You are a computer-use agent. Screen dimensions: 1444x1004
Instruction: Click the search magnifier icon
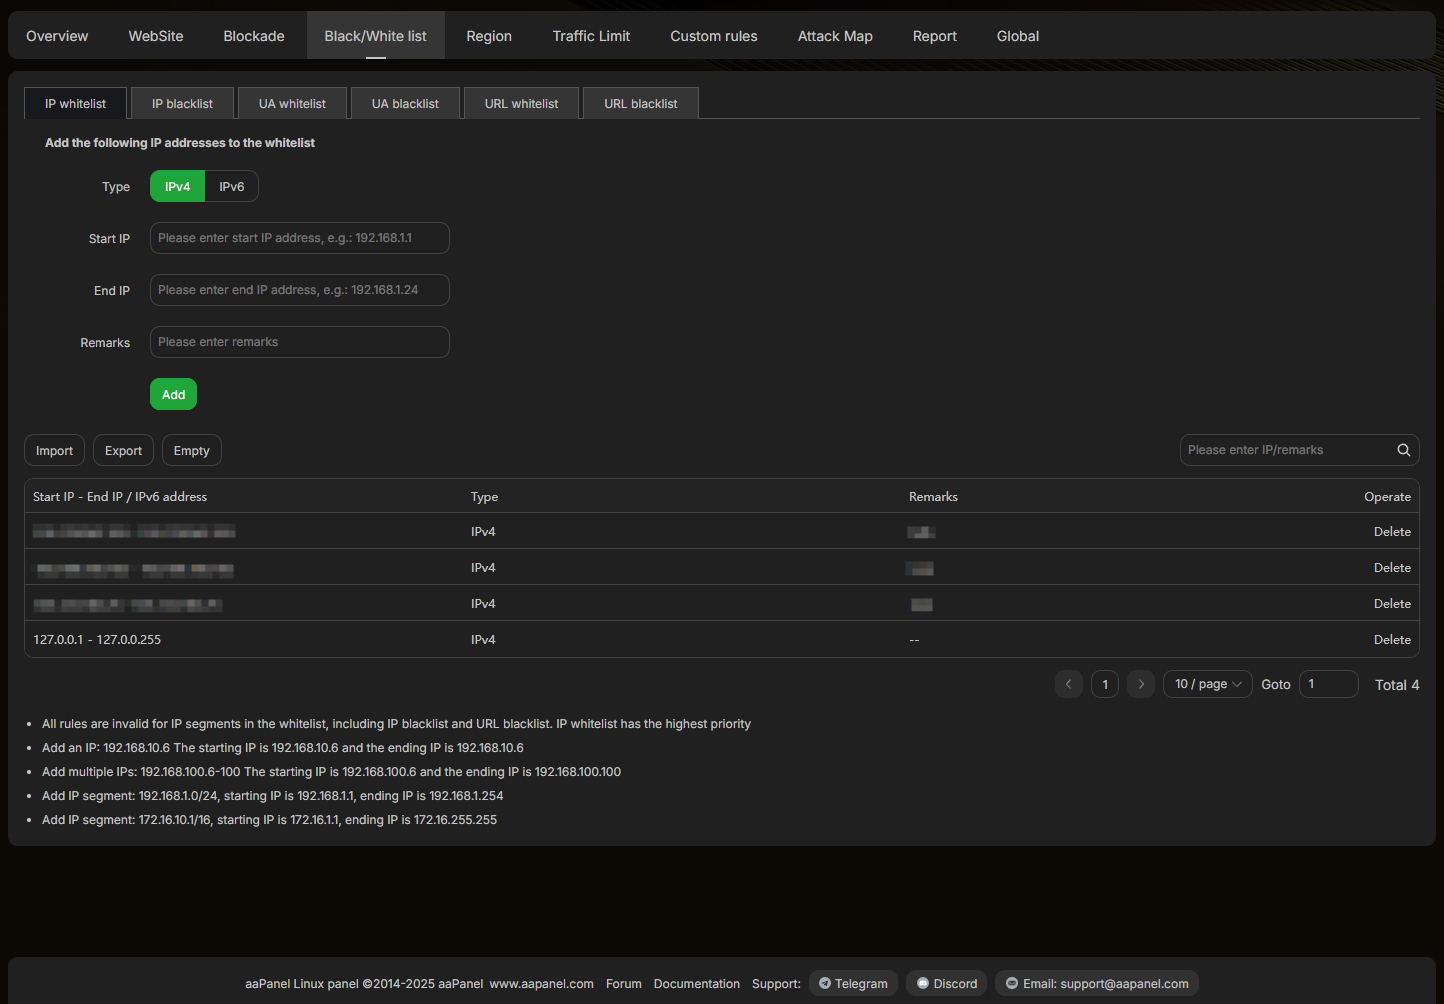click(1403, 450)
